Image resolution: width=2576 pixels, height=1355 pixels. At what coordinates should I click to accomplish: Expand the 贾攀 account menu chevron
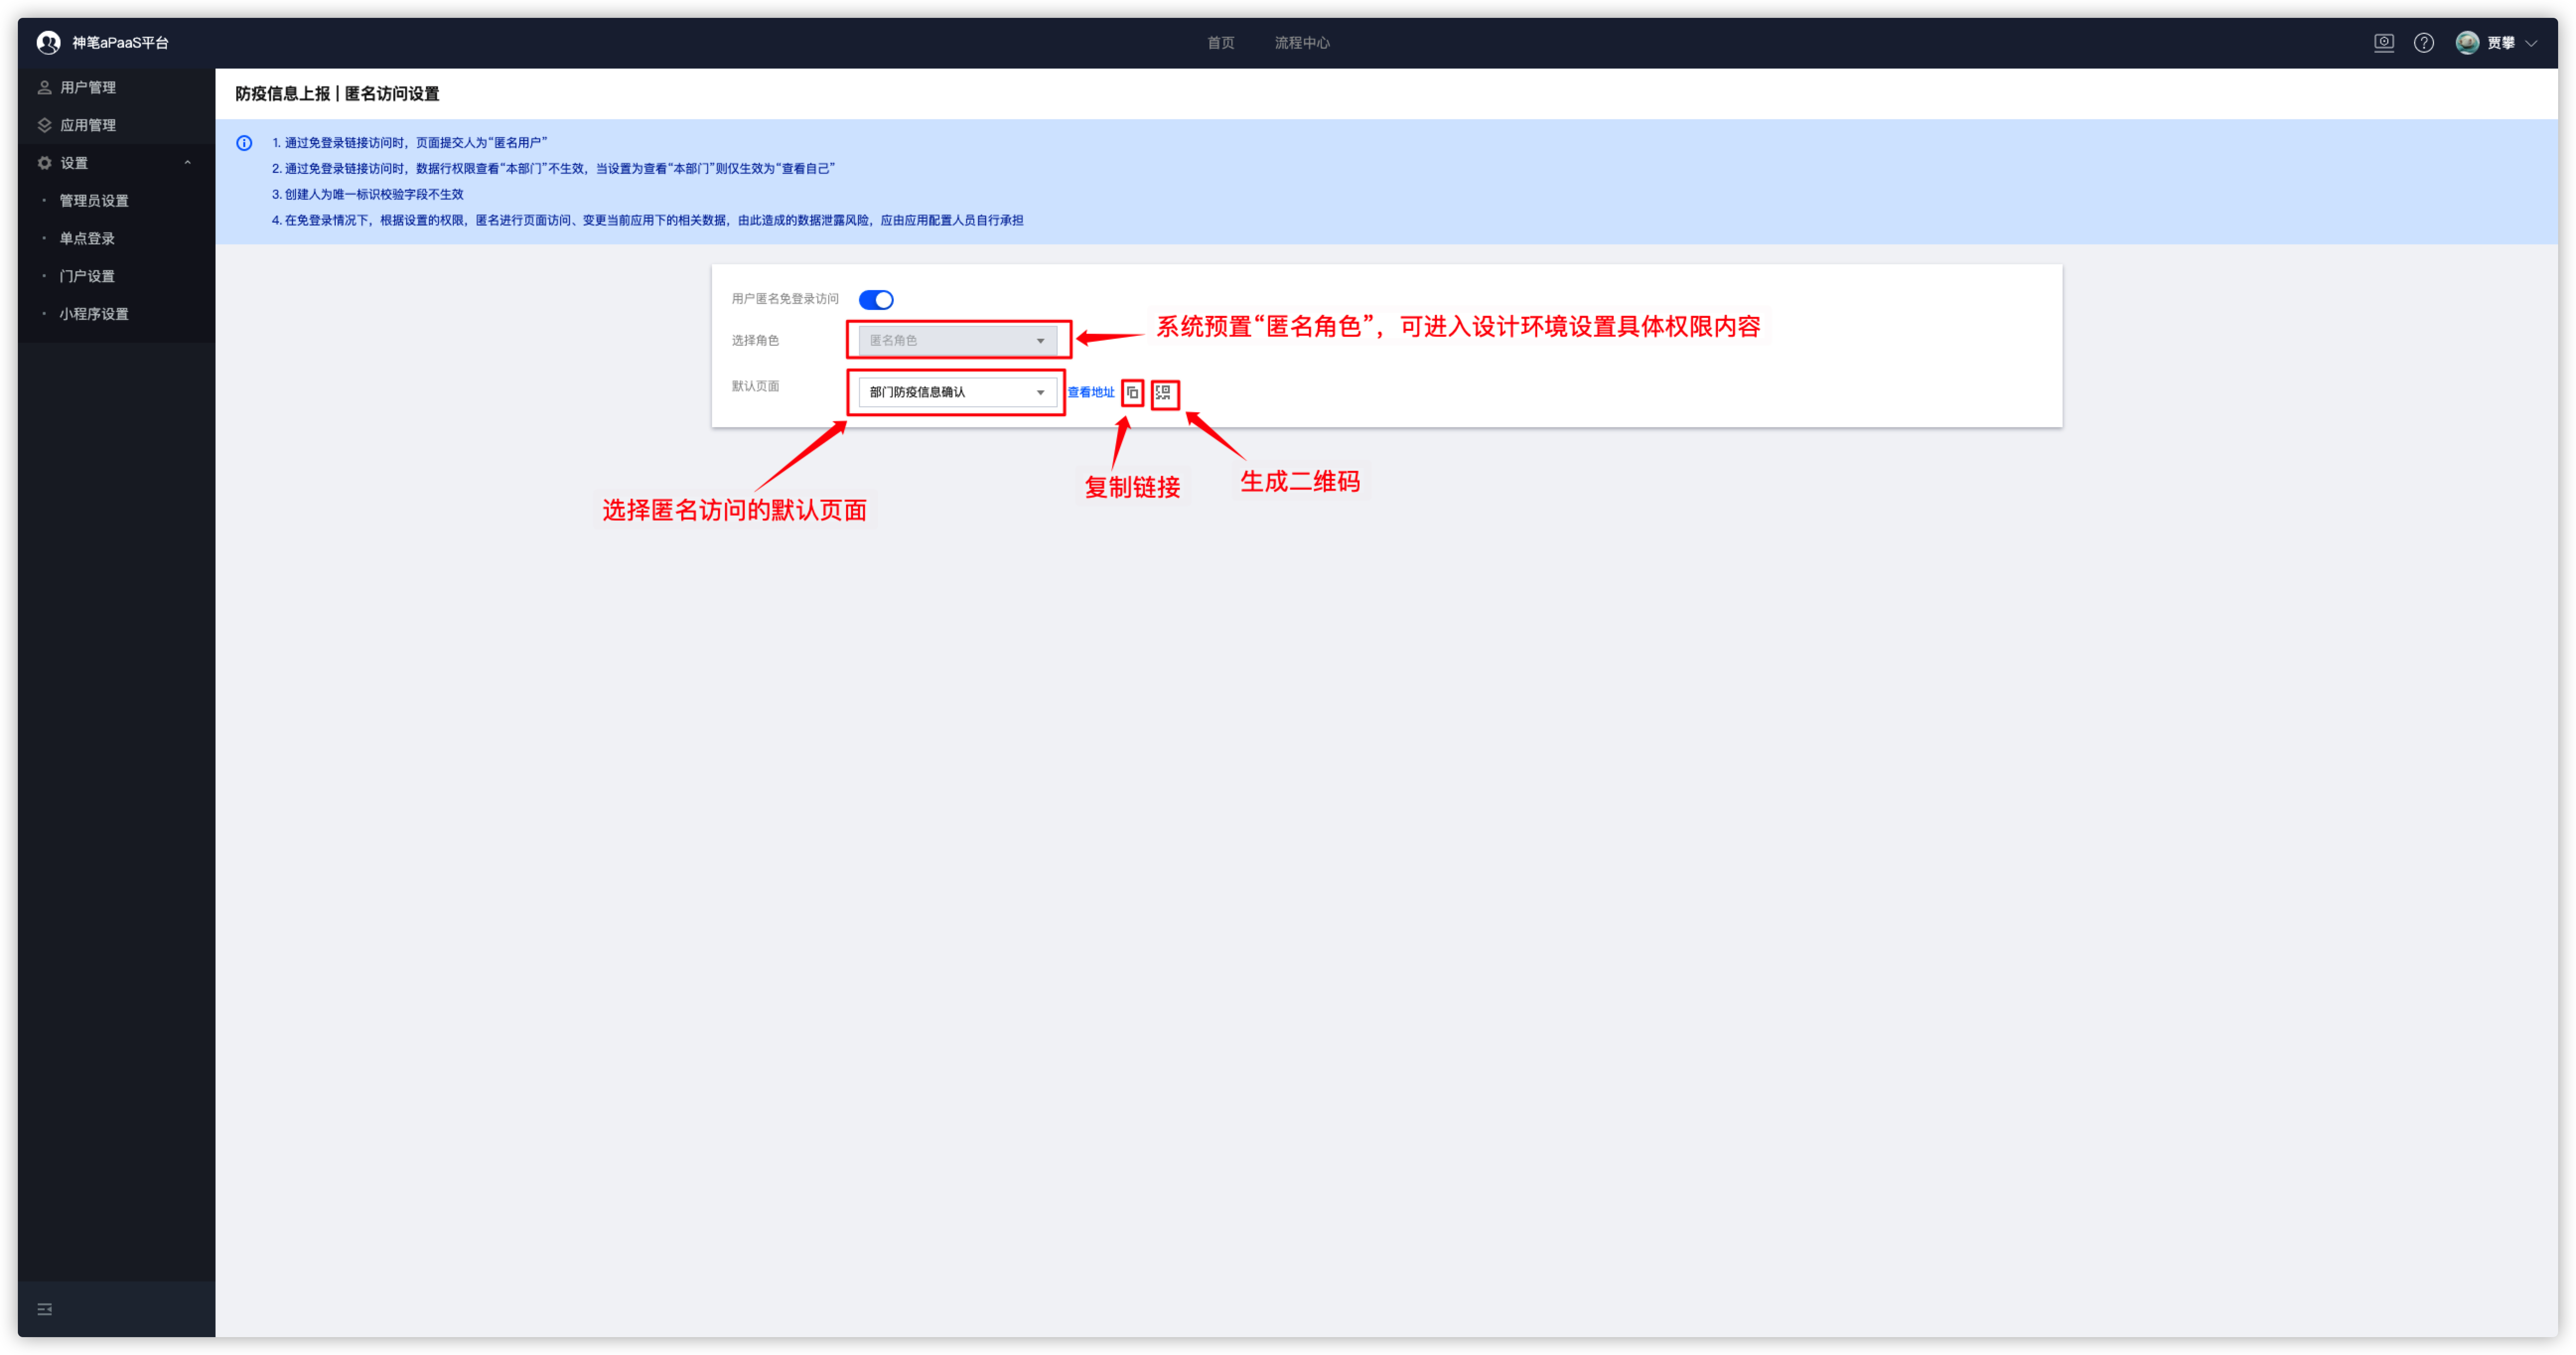coord(2530,43)
